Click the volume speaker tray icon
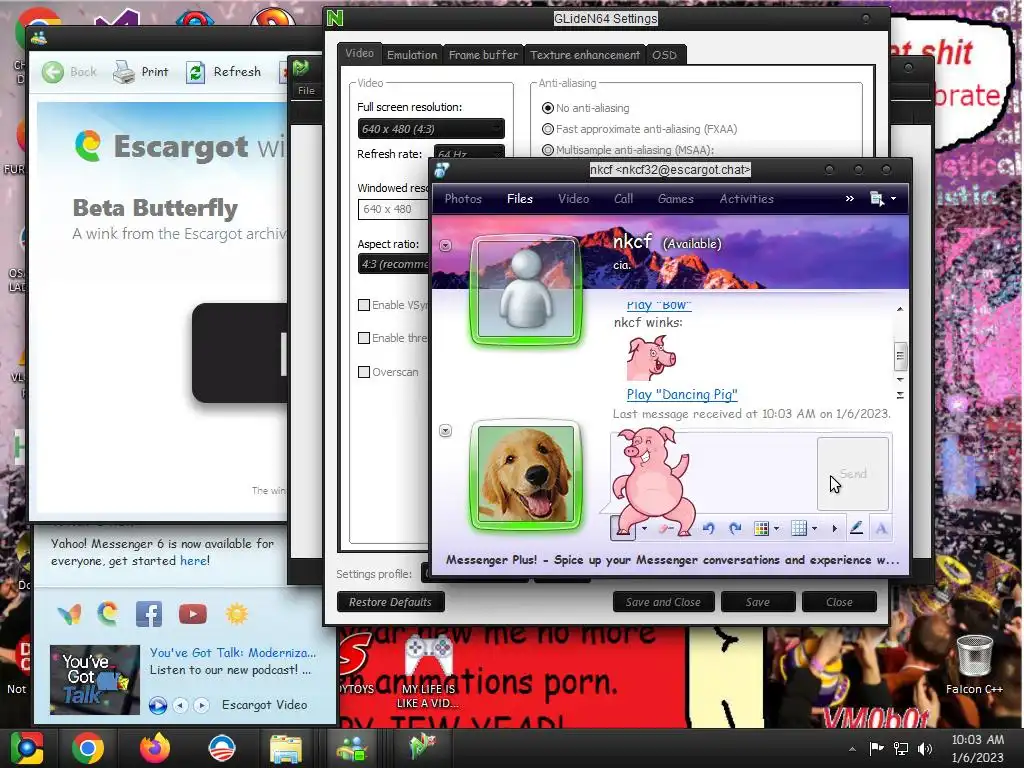The height and width of the screenshot is (768, 1024). pyautogui.click(x=925, y=749)
